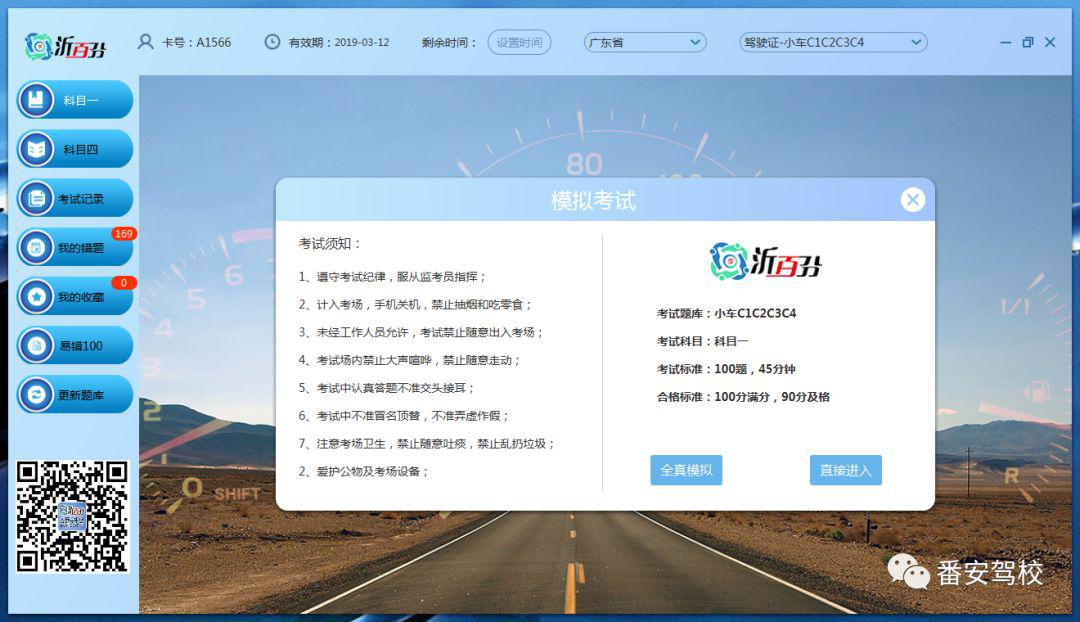Expand the 广东省 province dropdown
Viewport: 1080px width, 622px height.
tap(645, 42)
